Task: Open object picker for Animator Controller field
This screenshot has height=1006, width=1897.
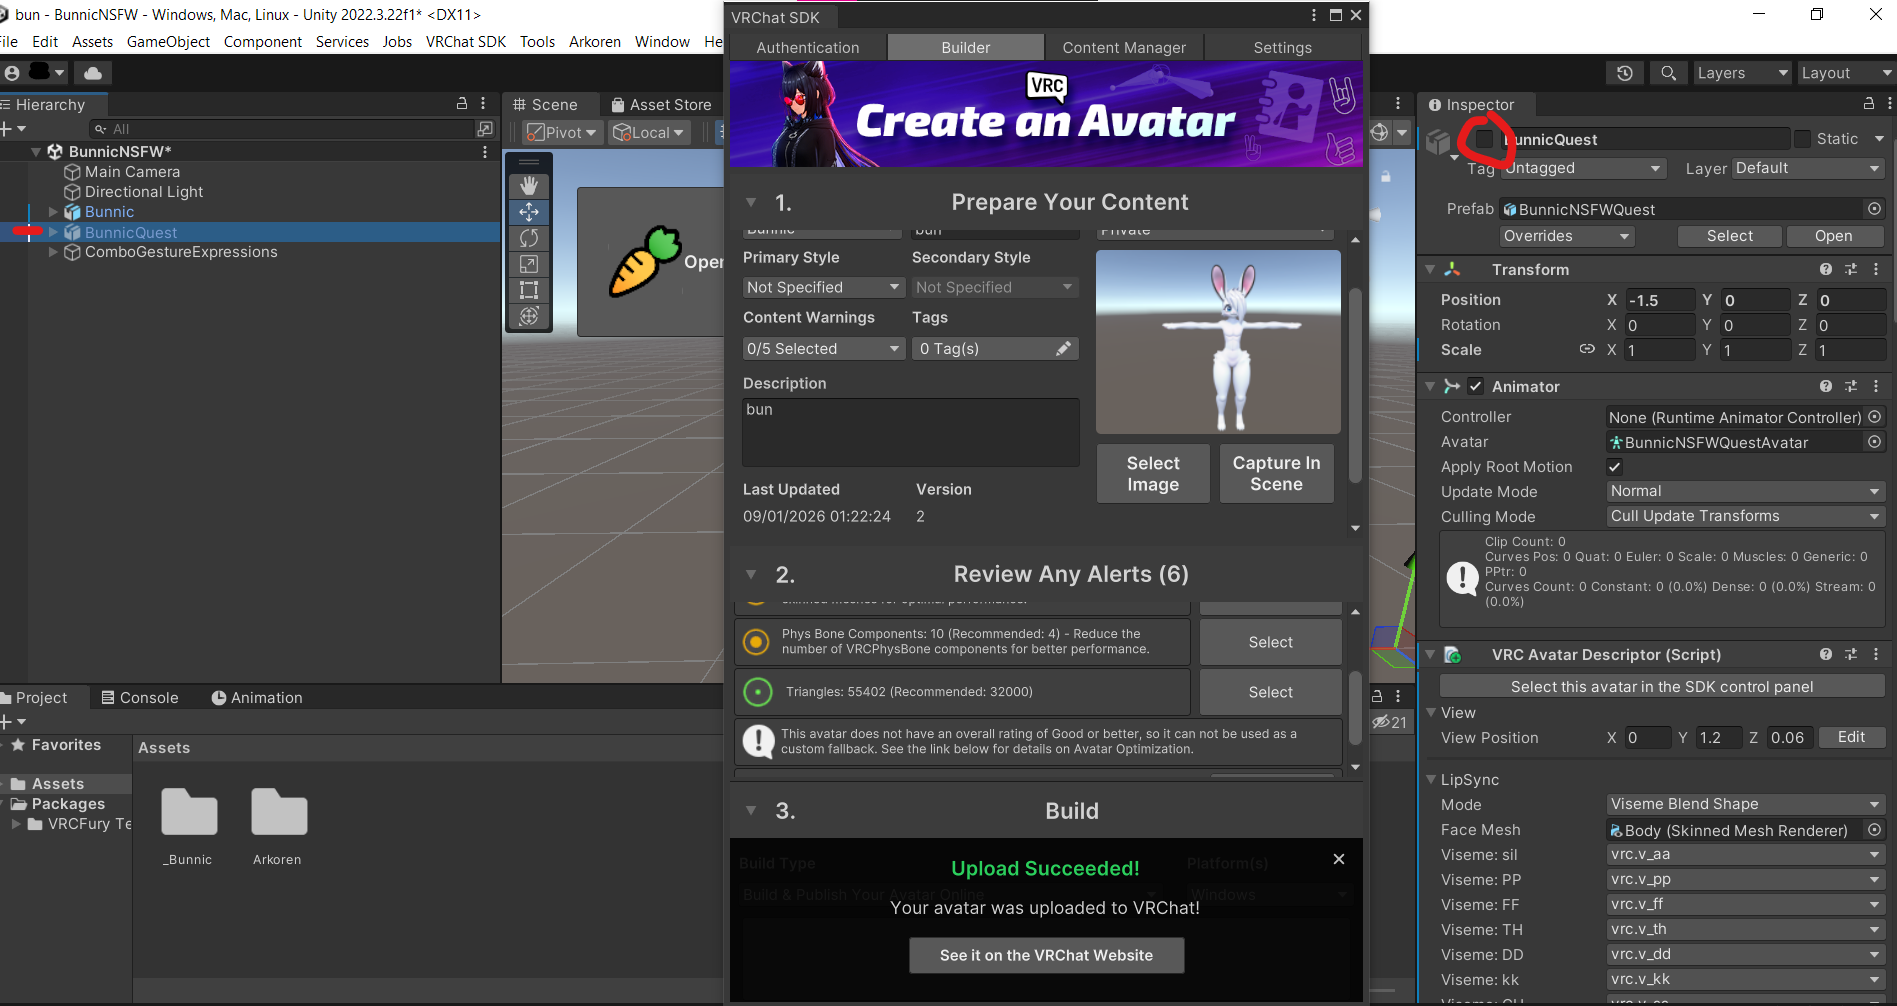Action: click(x=1875, y=417)
